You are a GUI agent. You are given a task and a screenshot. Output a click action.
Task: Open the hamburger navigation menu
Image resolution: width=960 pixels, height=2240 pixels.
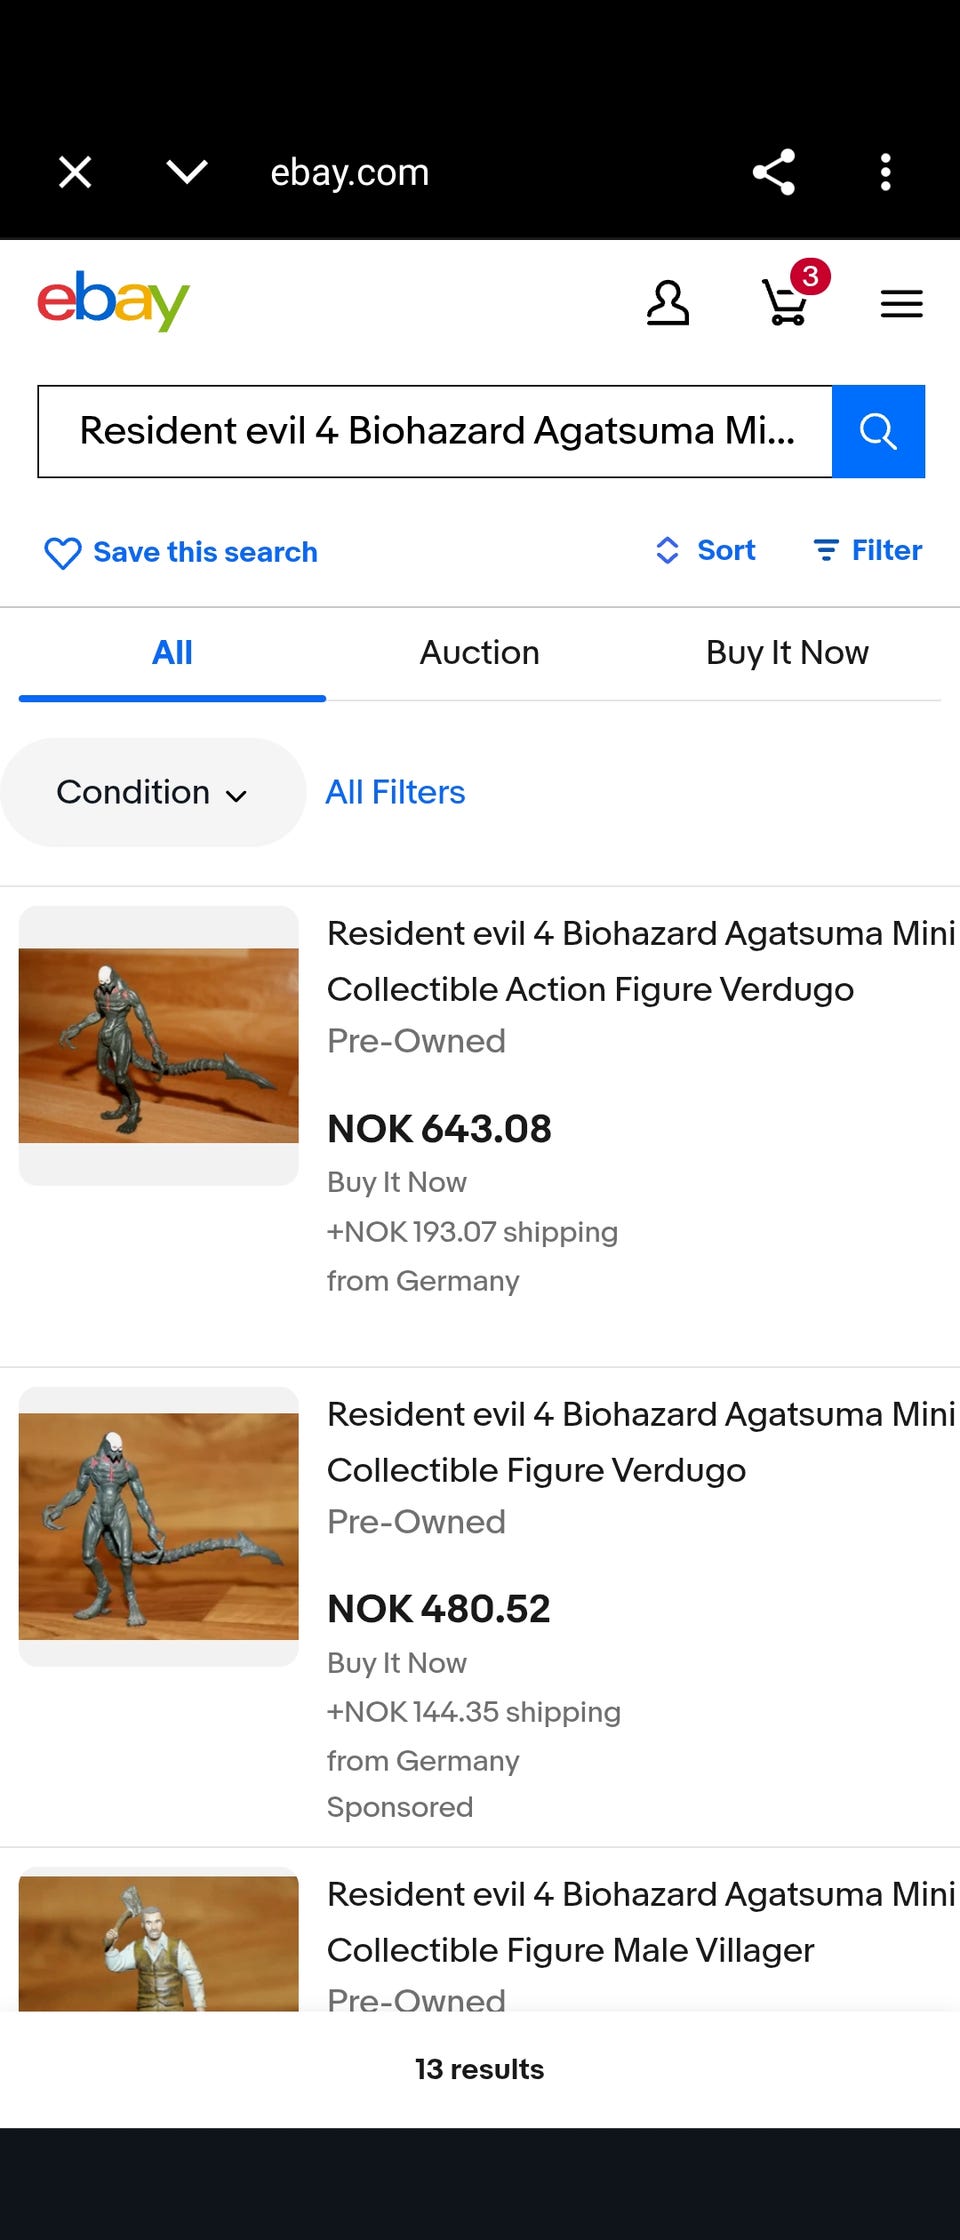pyautogui.click(x=901, y=303)
